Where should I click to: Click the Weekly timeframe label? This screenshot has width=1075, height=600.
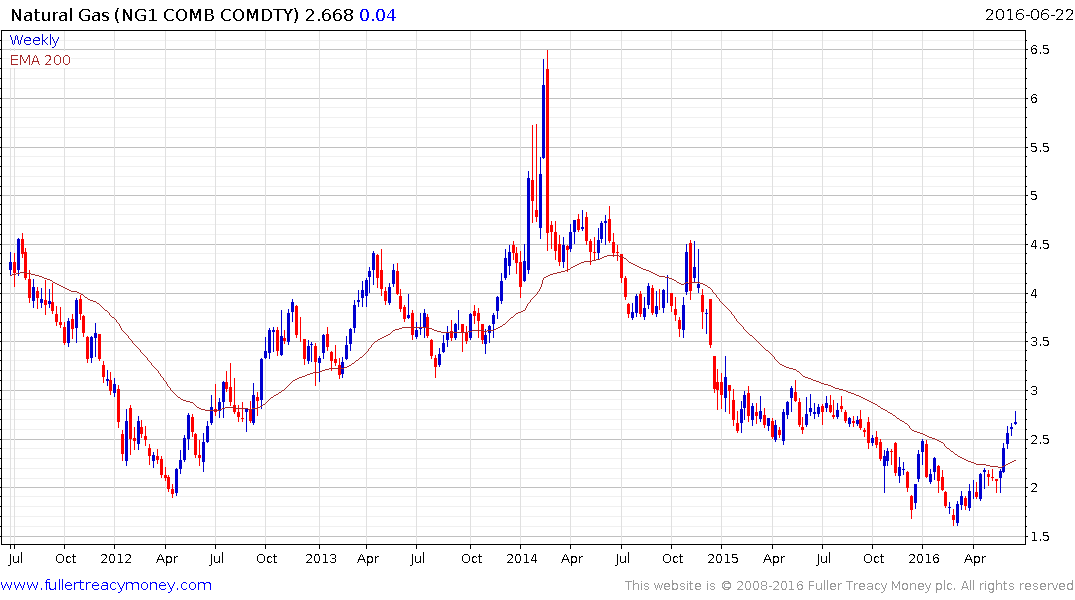tap(34, 40)
